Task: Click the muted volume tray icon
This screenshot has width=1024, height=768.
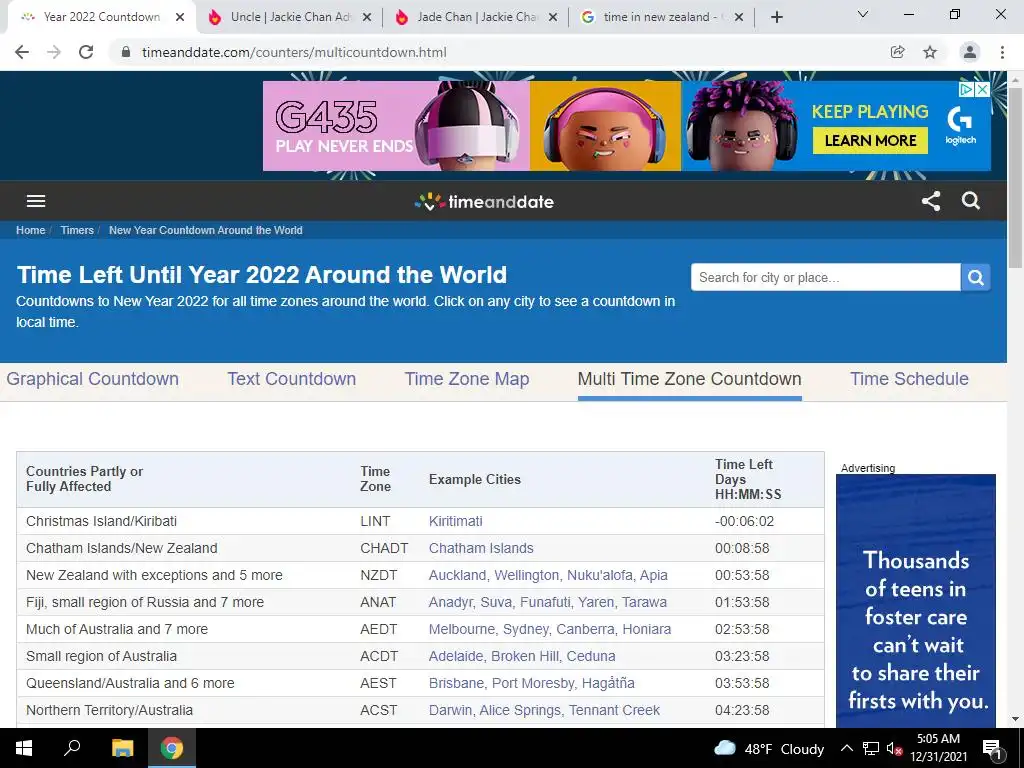Action: [893, 748]
